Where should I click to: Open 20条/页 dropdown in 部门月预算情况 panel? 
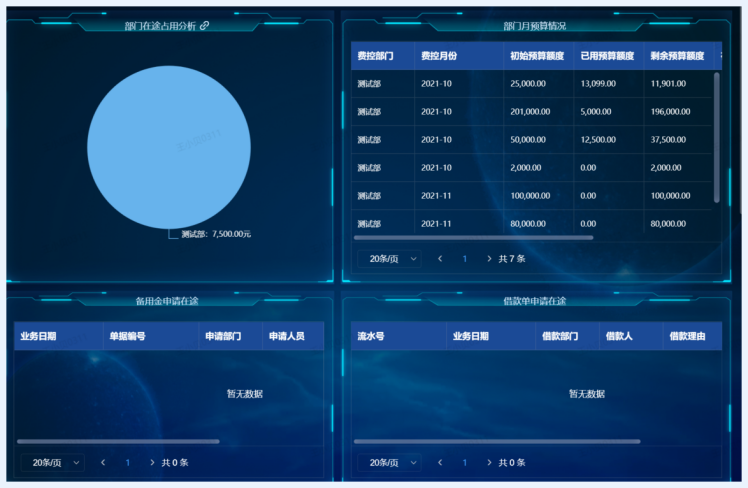click(x=389, y=259)
